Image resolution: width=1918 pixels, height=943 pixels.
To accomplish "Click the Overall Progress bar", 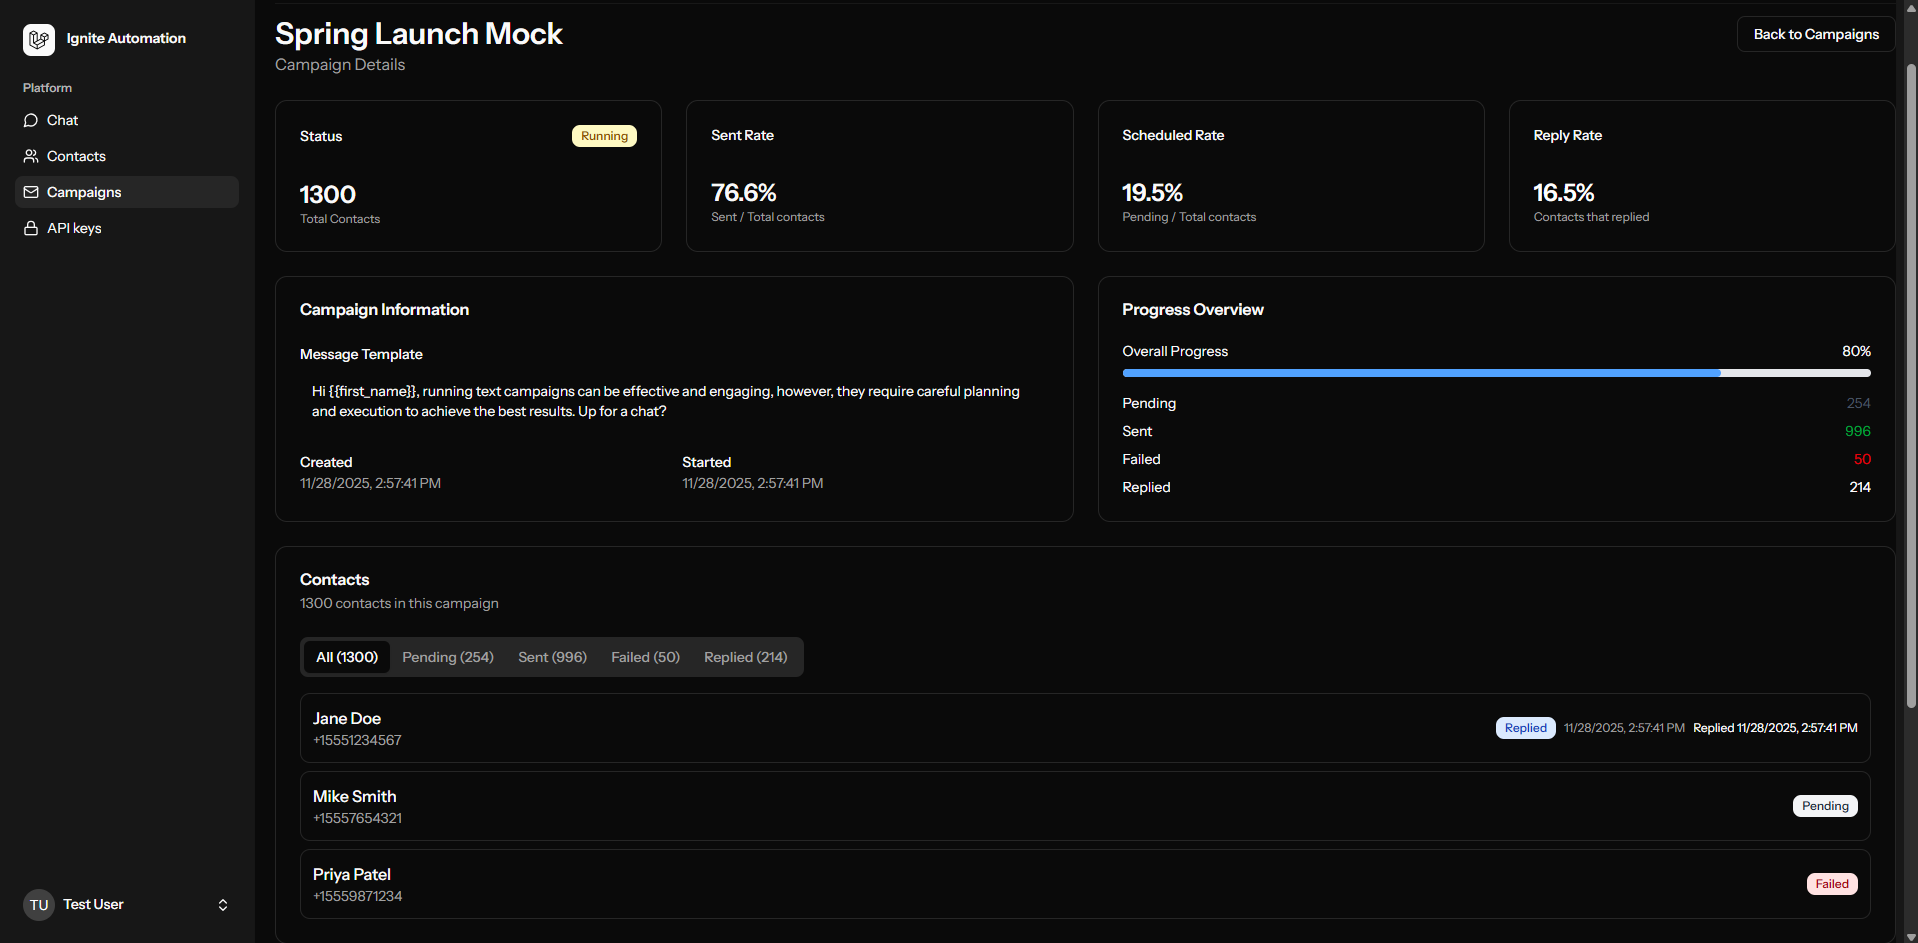I will tap(1496, 373).
